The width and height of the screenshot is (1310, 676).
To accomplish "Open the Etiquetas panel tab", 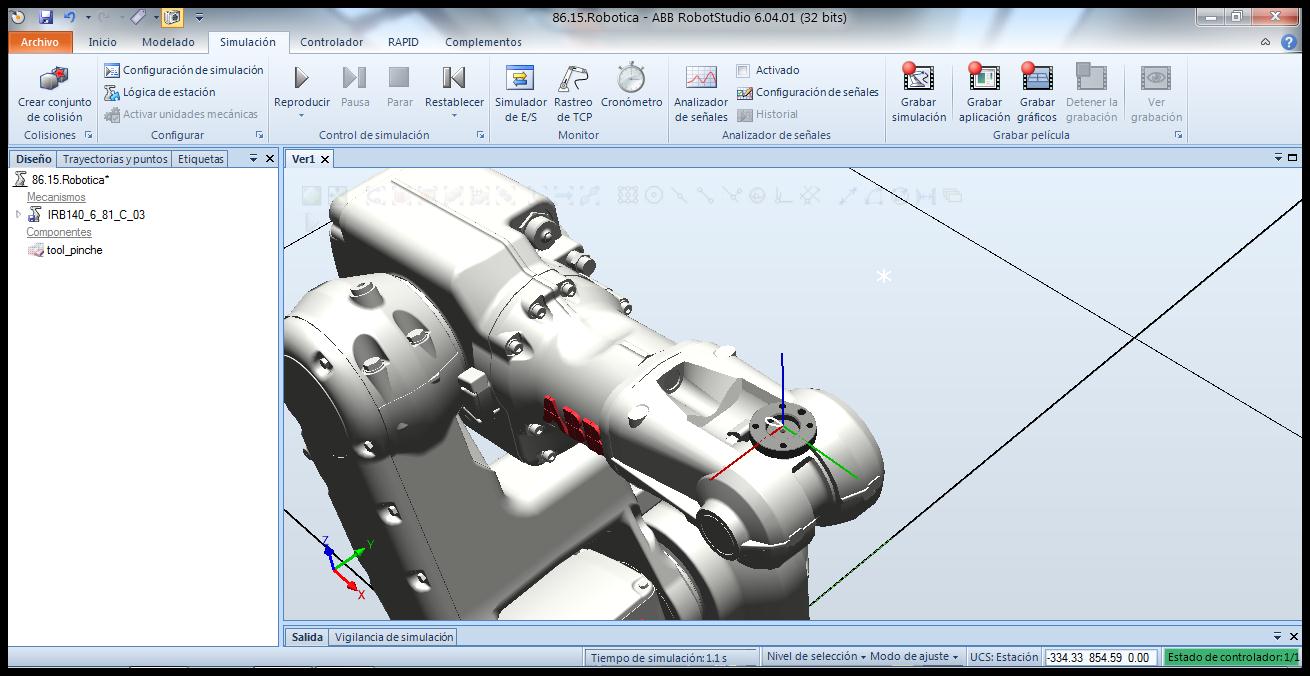I will [201, 159].
